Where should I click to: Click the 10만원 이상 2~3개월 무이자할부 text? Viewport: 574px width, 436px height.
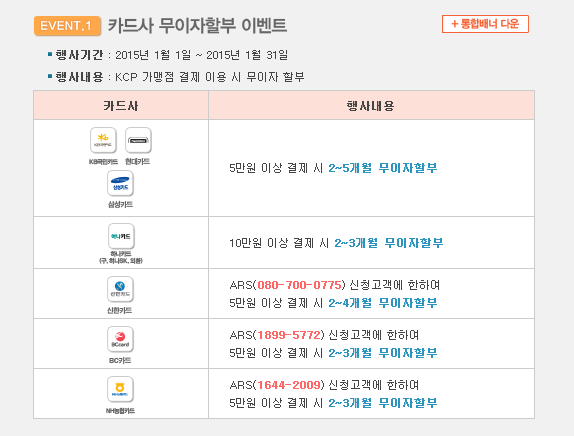tap(336, 243)
